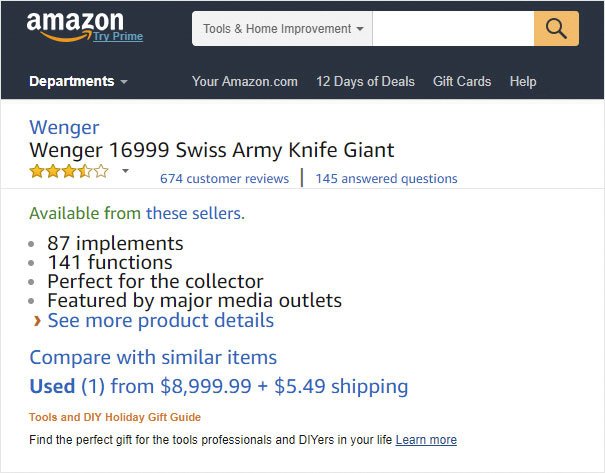This screenshot has height=473, width=605.
Task: Click the 'these sellers' link
Action: [195, 213]
